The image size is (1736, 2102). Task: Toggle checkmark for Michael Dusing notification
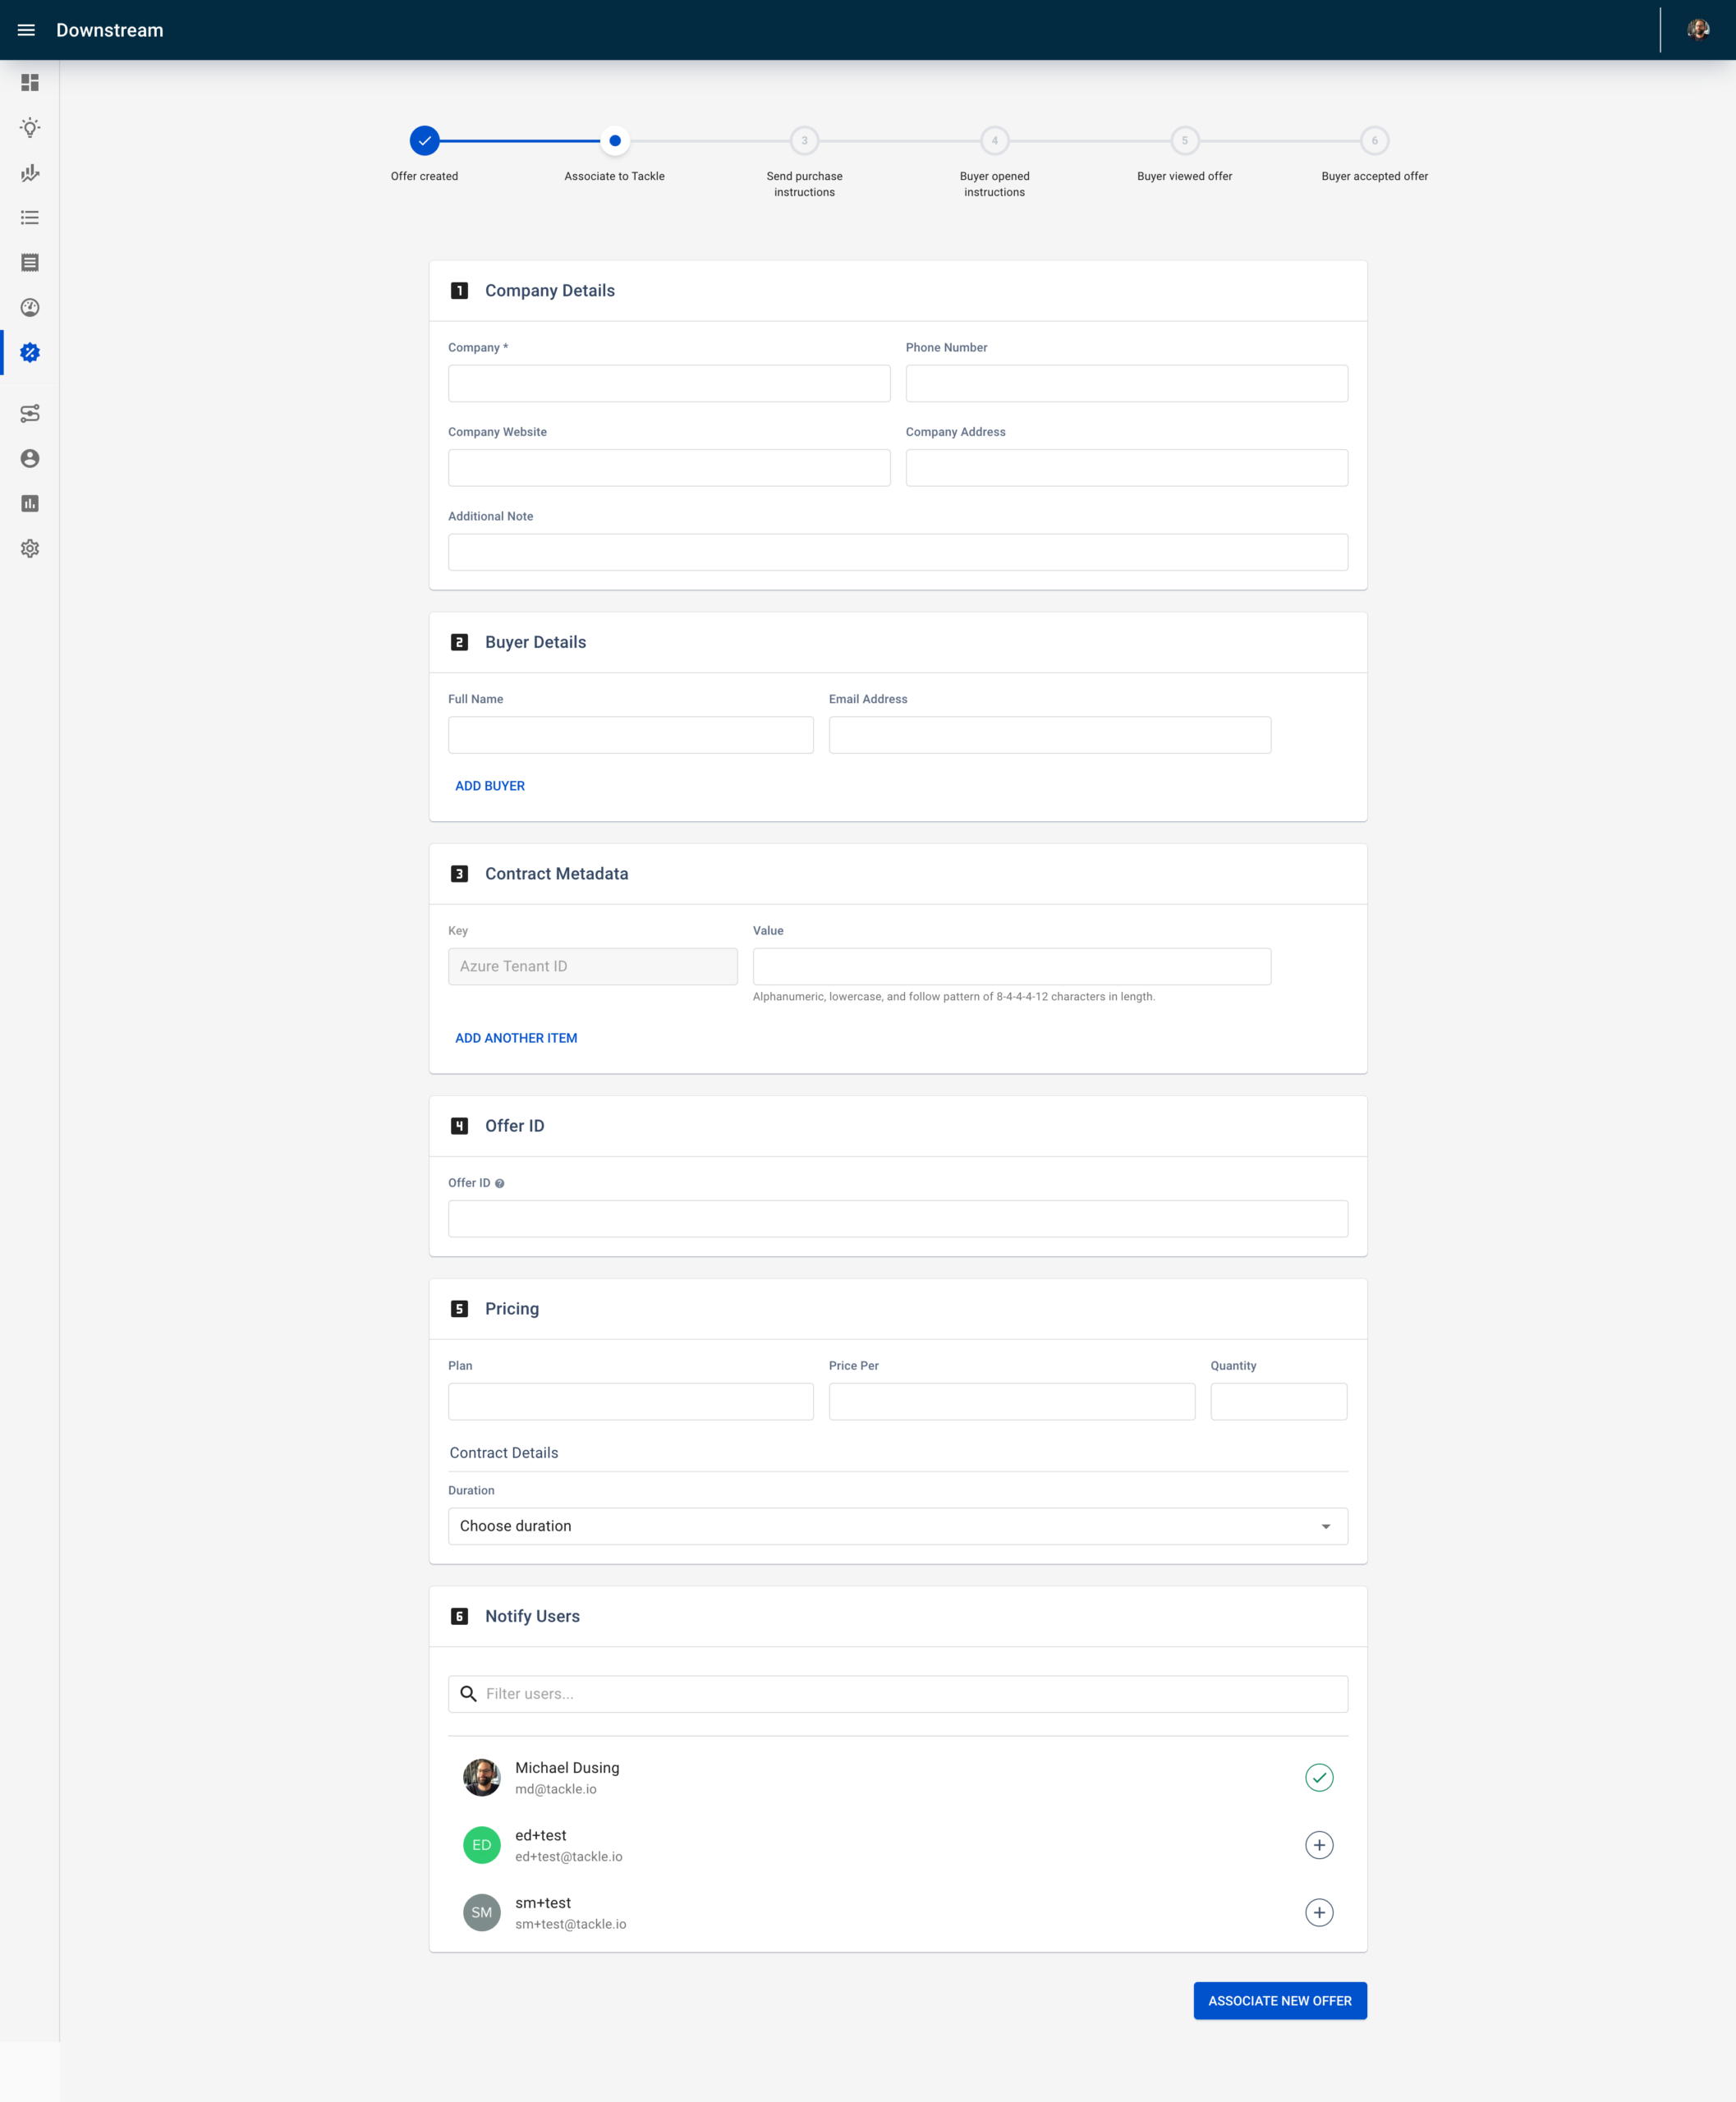[x=1319, y=1778]
